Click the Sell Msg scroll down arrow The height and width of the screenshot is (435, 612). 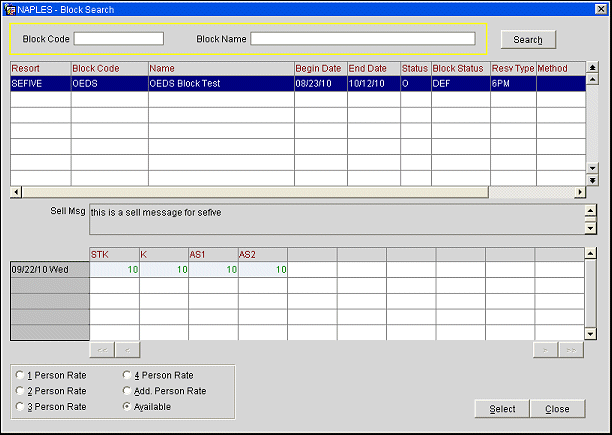point(590,227)
